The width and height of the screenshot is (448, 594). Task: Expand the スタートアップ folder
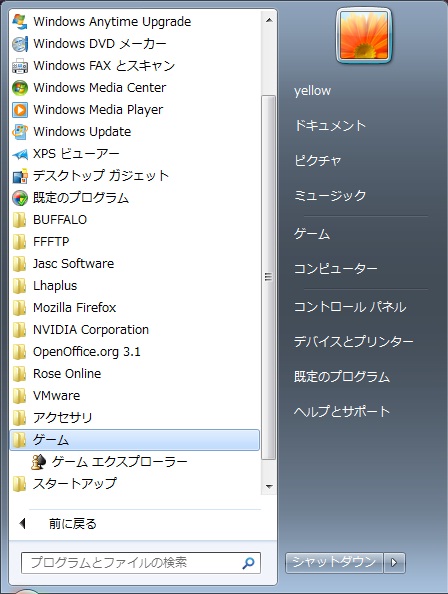point(135,483)
